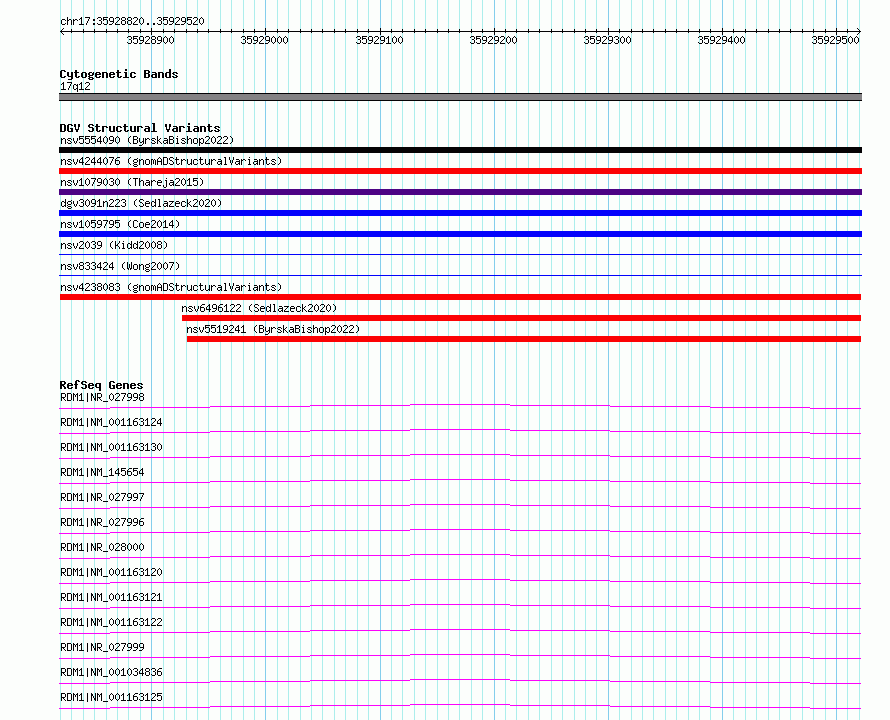Open transcript RDM1|NM_145654

click(102, 472)
